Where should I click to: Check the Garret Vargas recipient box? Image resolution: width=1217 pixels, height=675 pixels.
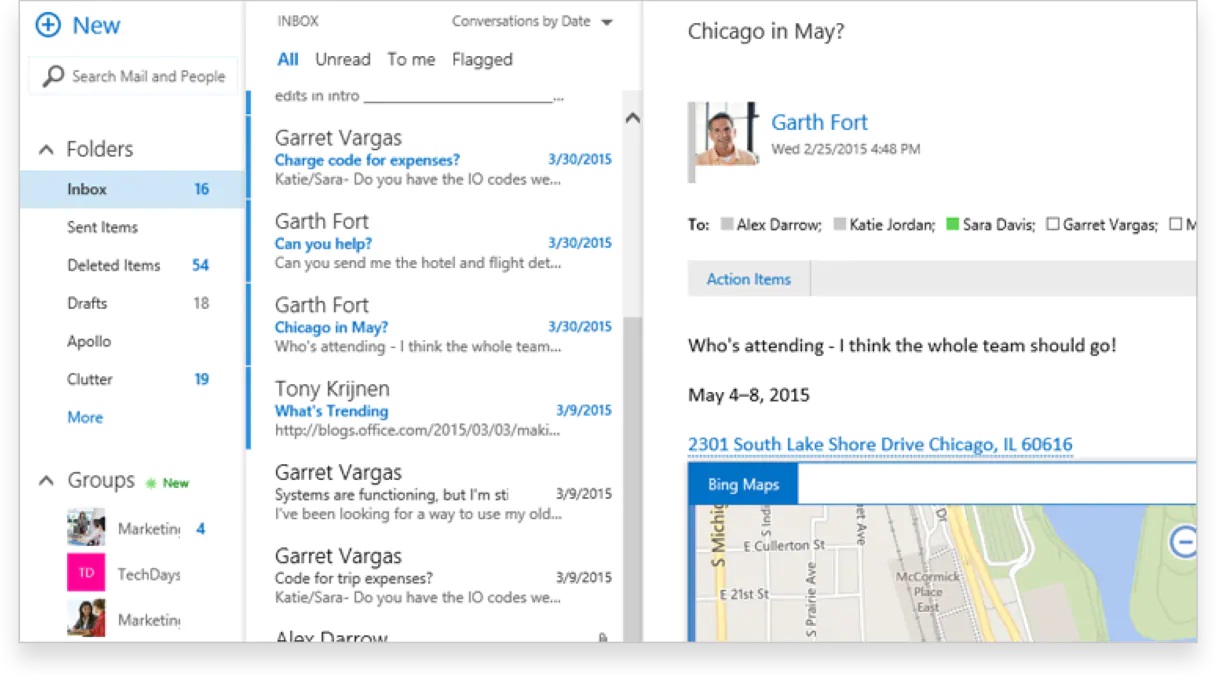pos(1052,224)
